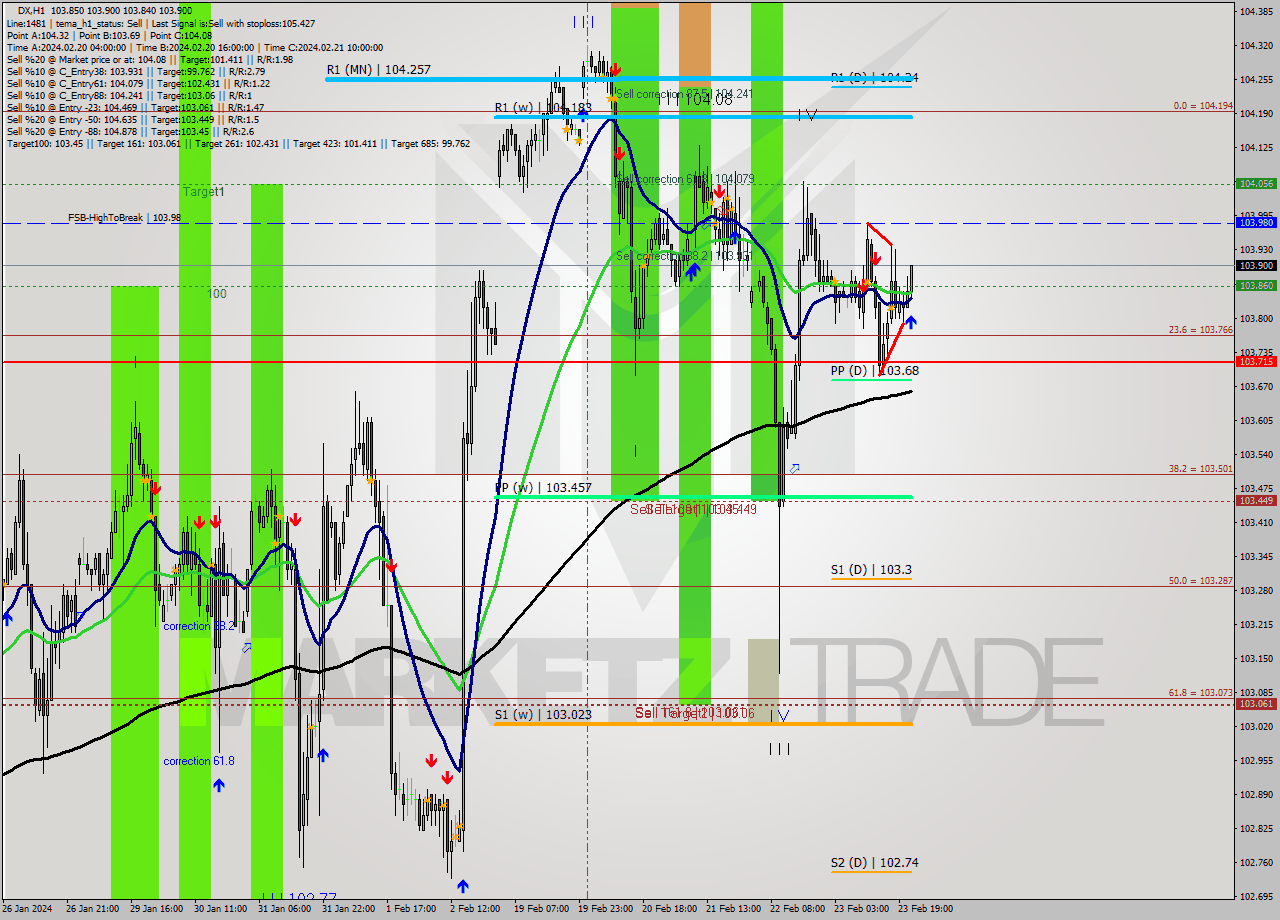Click the 102.695 price scale tick
The image size is (1280, 920).
point(1255,896)
